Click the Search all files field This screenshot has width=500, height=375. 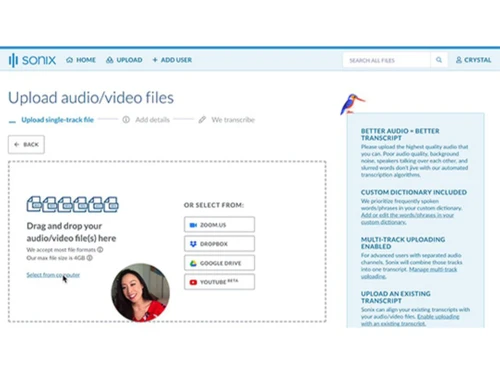pyautogui.click(x=386, y=60)
